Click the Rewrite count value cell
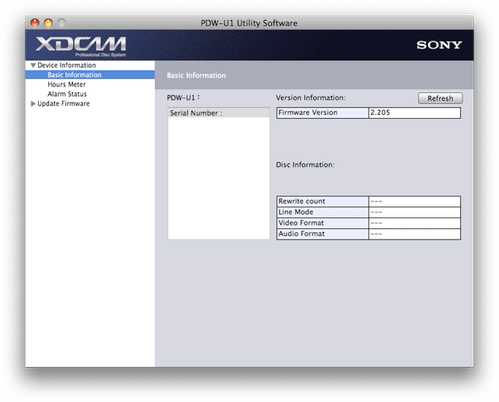Screen dimensions: 499x402 coord(415,201)
